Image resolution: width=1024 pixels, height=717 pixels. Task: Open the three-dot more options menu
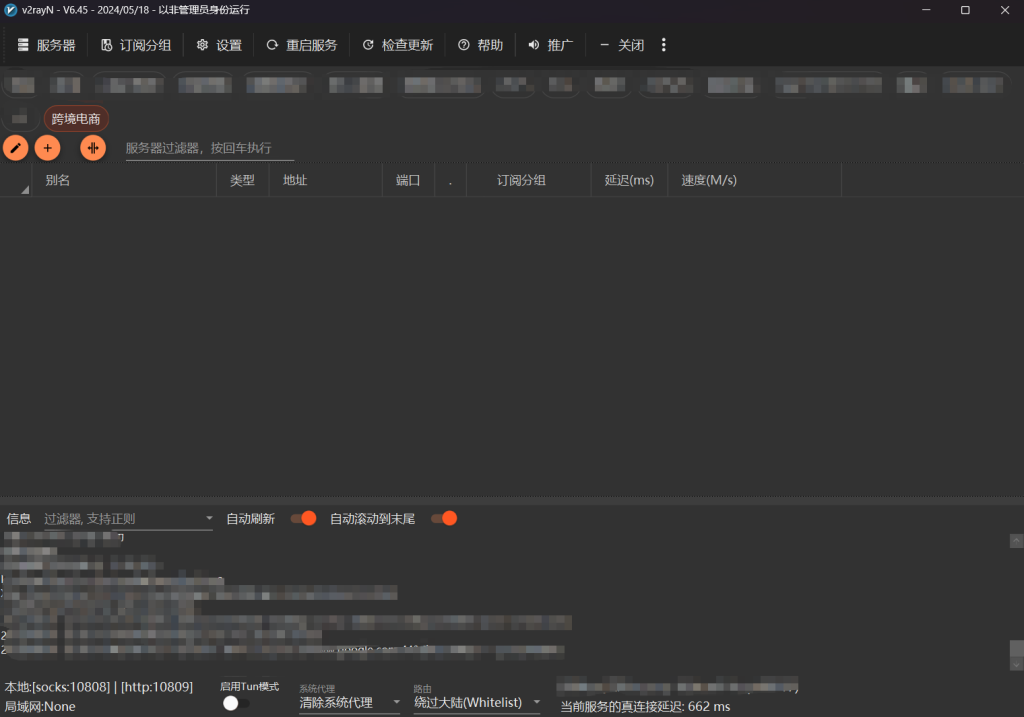[664, 45]
